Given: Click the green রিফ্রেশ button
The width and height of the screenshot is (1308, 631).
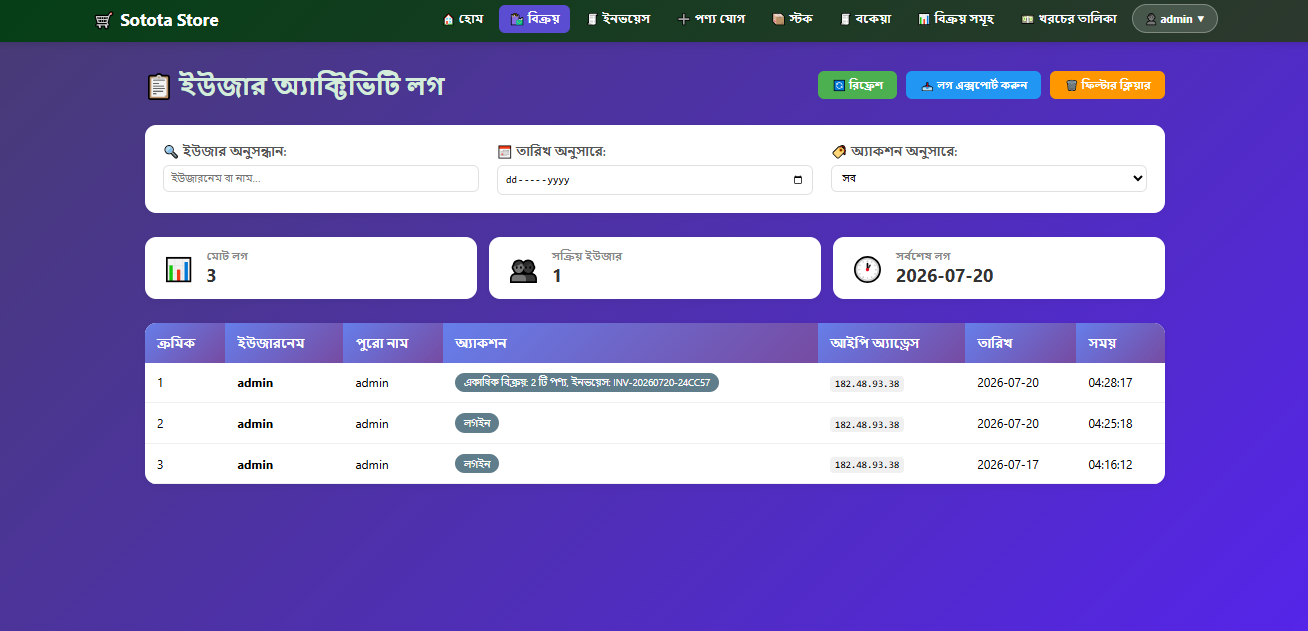Looking at the screenshot, I should [858, 85].
